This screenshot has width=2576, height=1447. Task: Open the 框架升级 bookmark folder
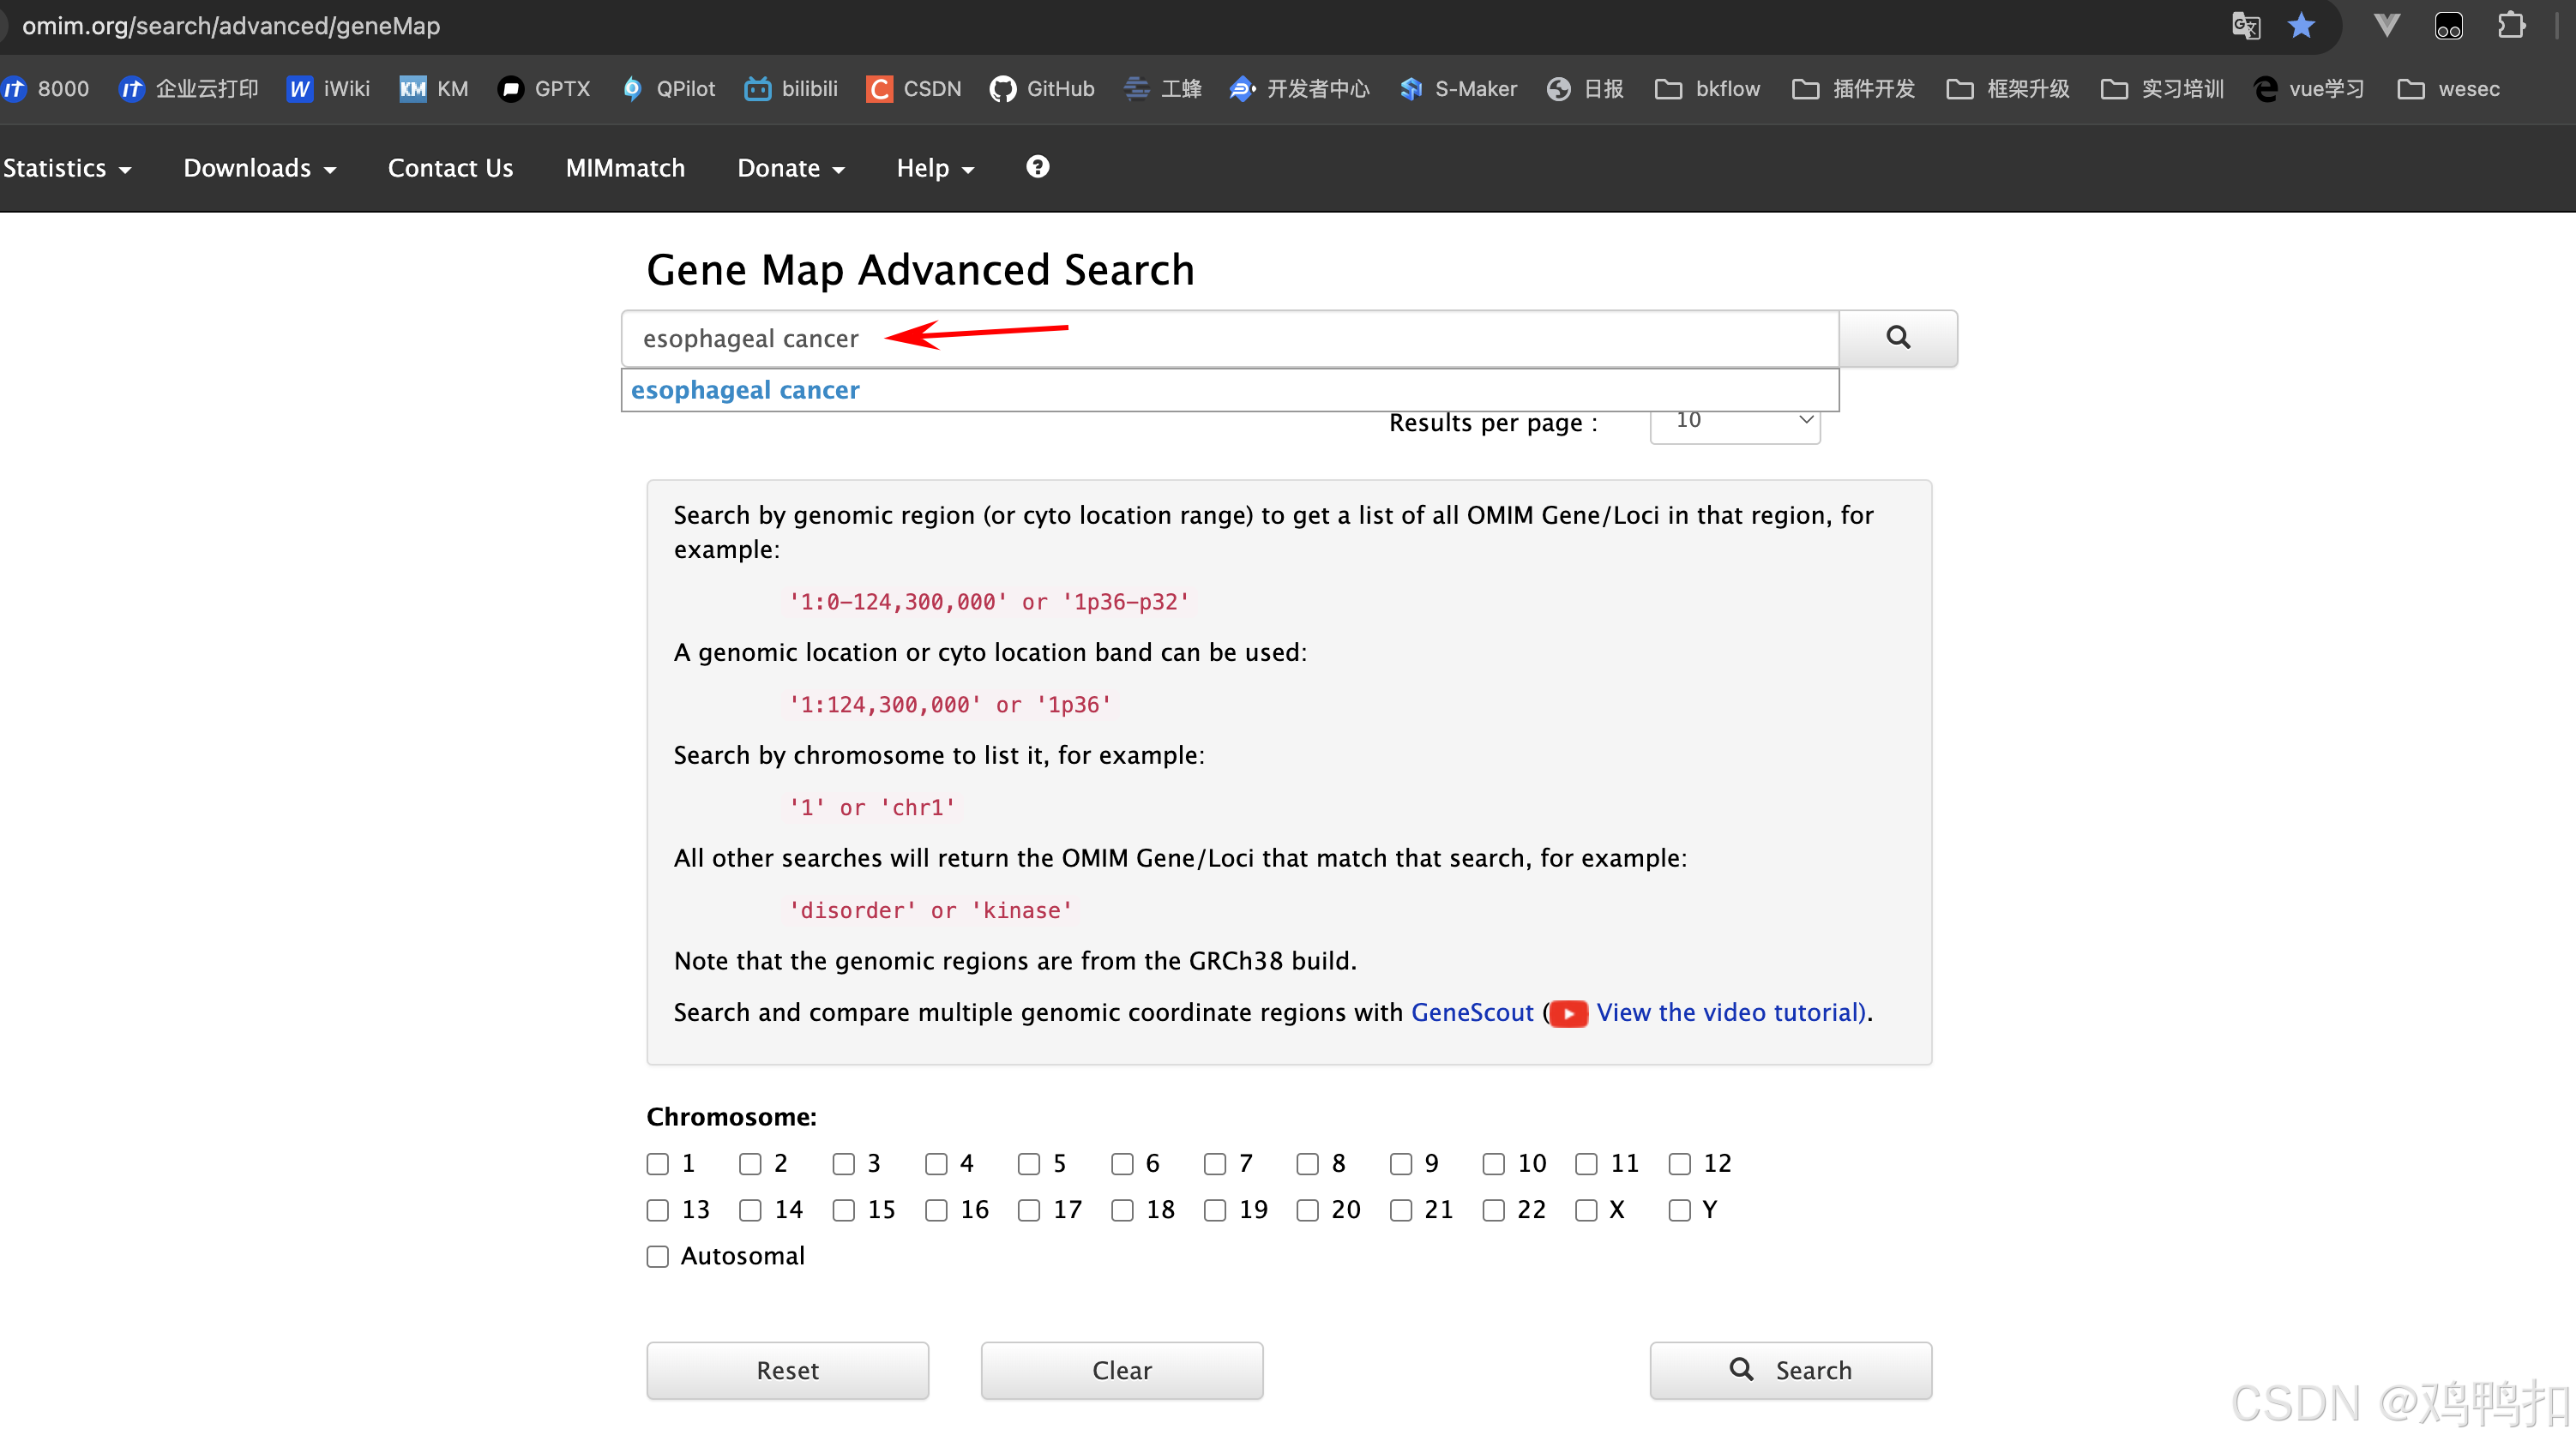click(x=2008, y=89)
